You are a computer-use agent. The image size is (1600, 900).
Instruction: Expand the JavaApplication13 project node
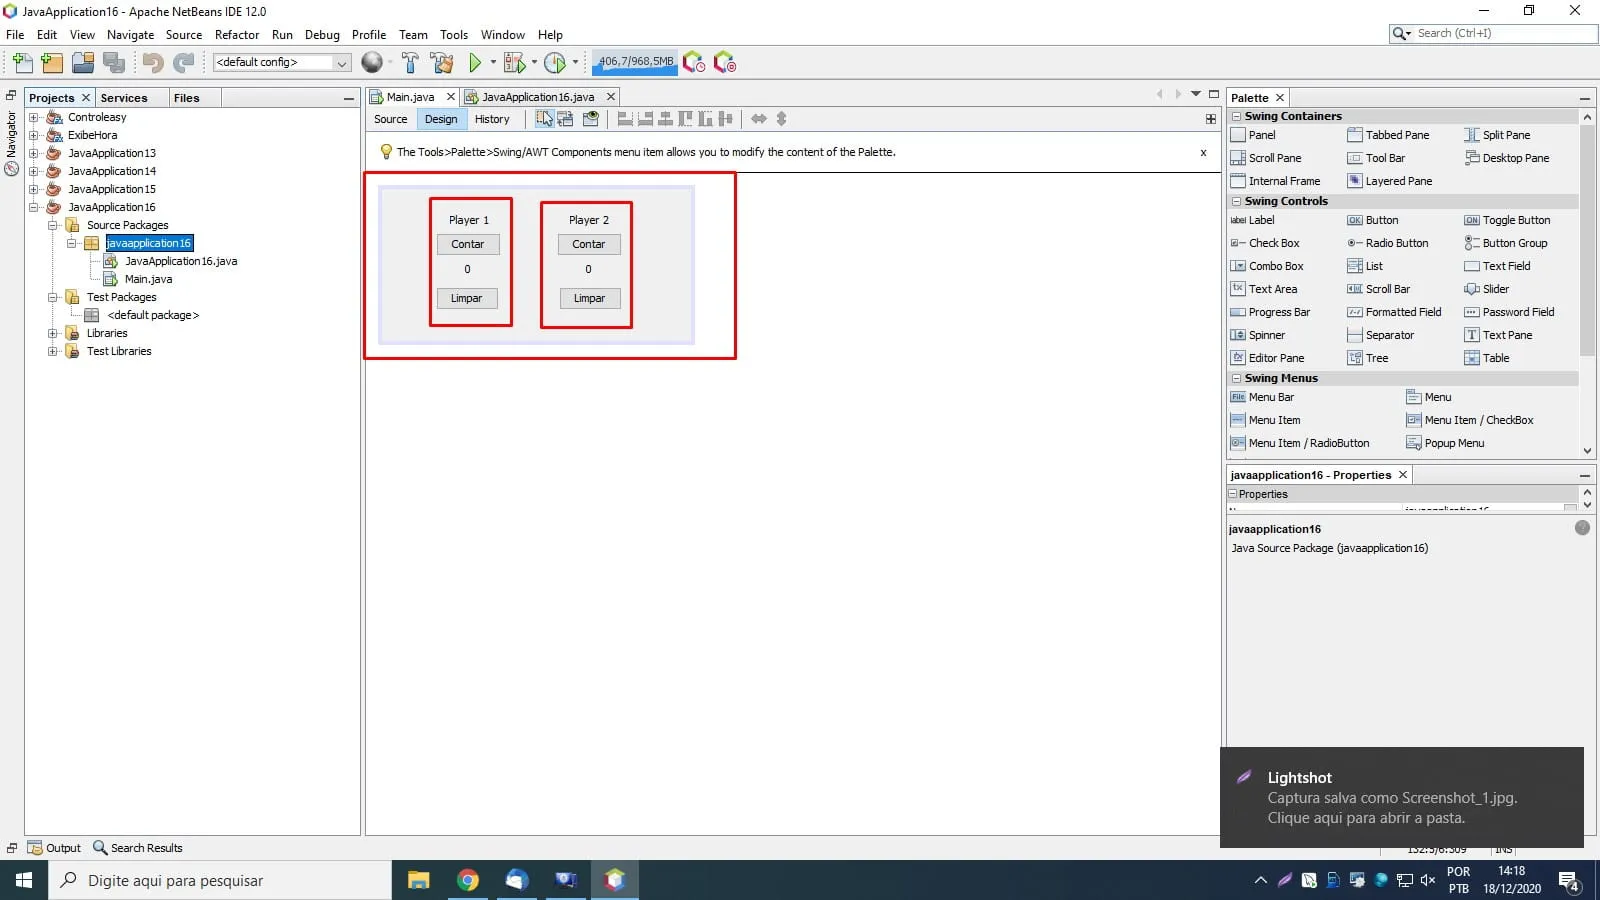(34, 153)
